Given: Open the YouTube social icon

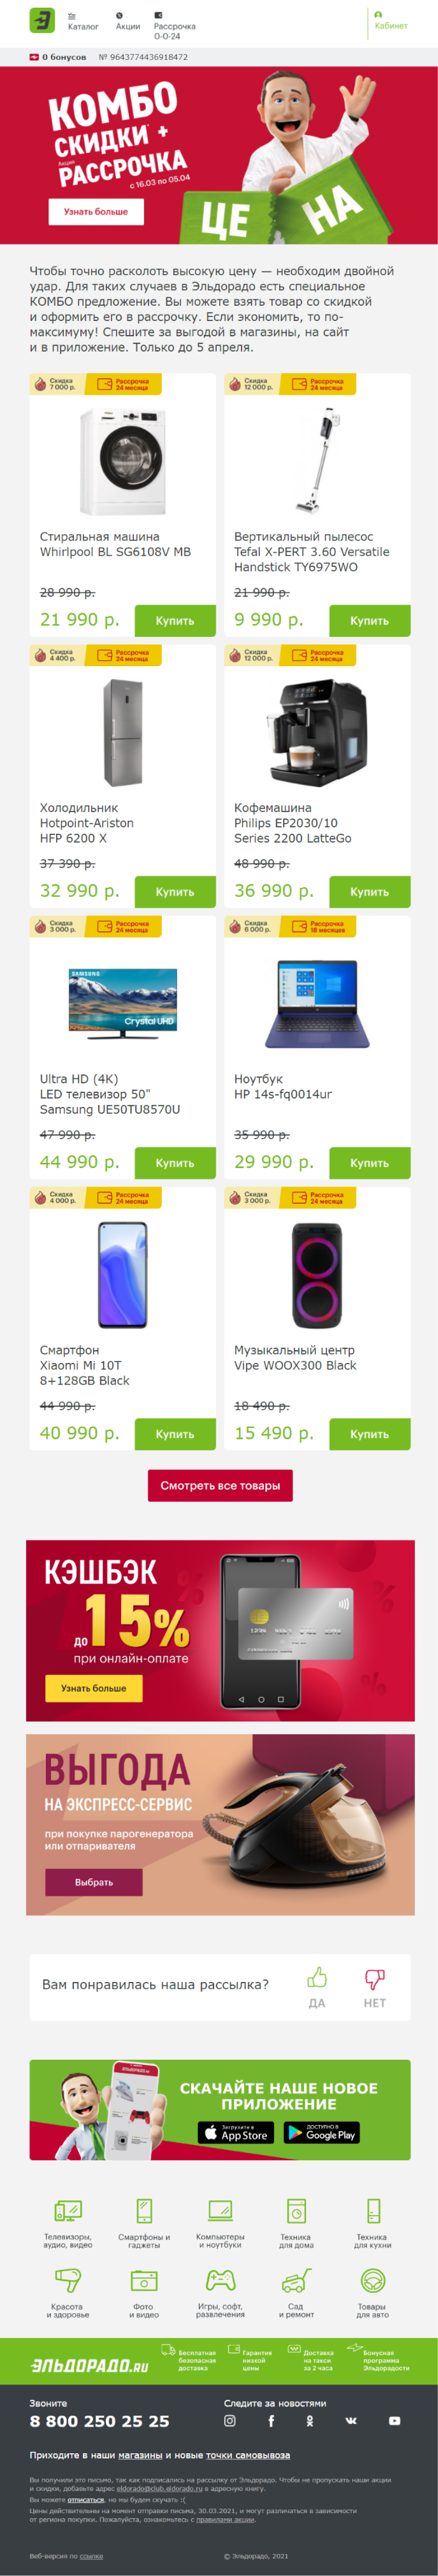Looking at the screenshot, I should 394,2421.
